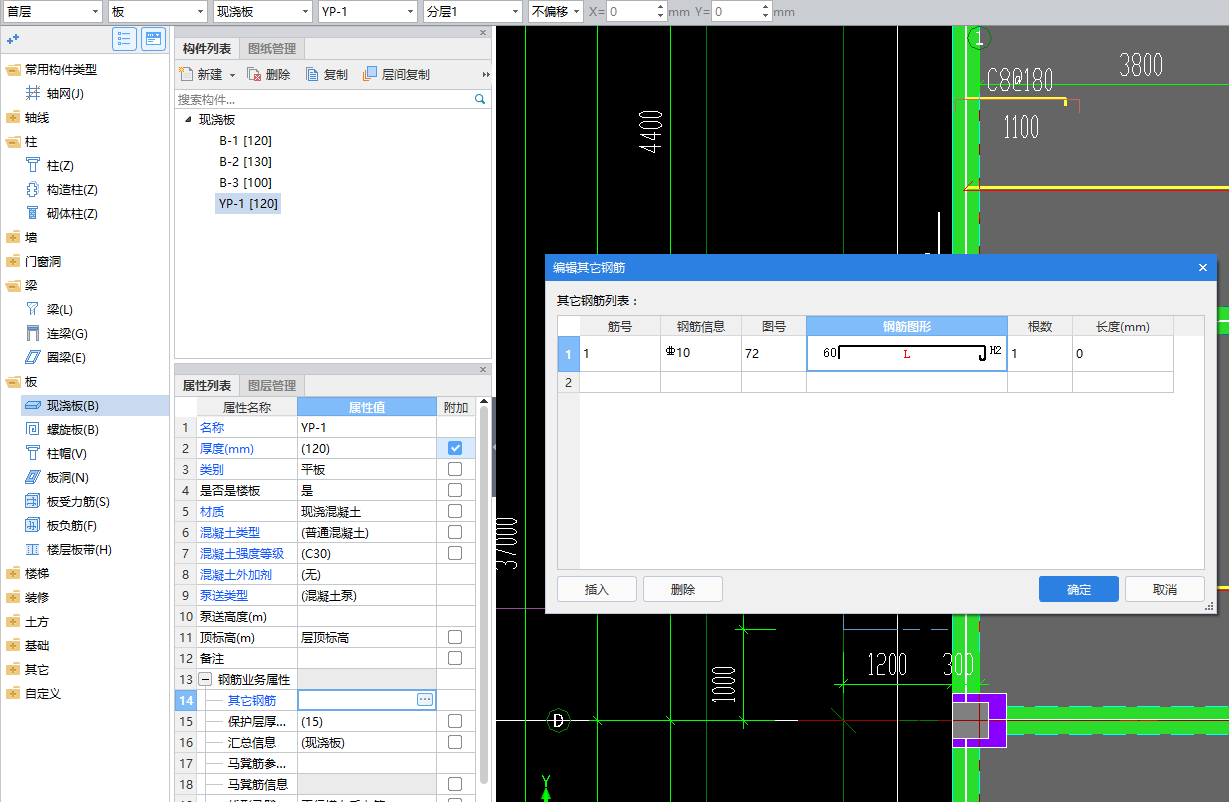Collapse 现浇板 tree node
Screen dimensions: 1229x802
[188, 119]
